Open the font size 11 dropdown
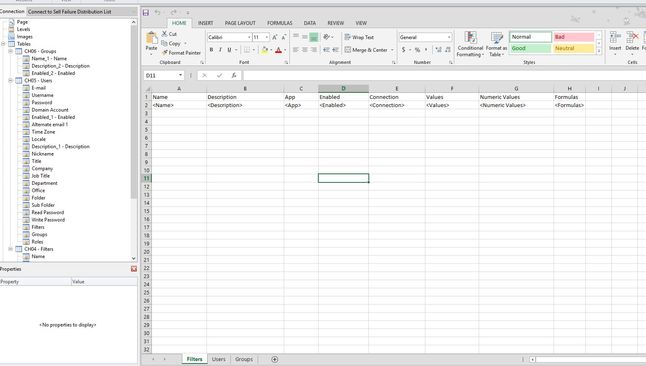This screenshot has height=366, width=646. coord(267,38)
